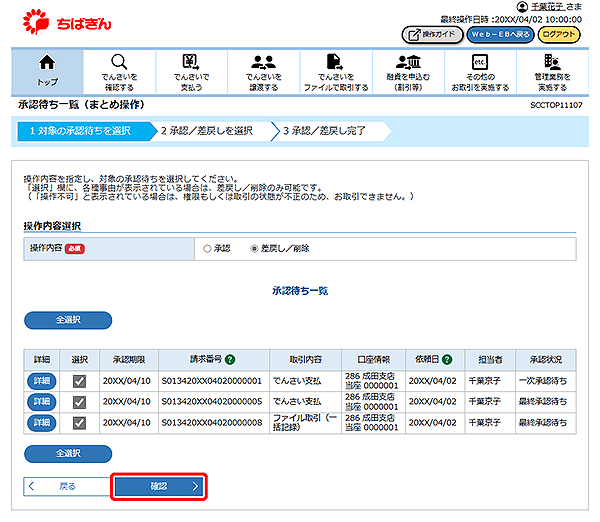Image resolution: width=600 pixels, height=522 pixels.
Task: Uncheck the ファイル取引 row checkbox
Action: (x=80, y=423)
